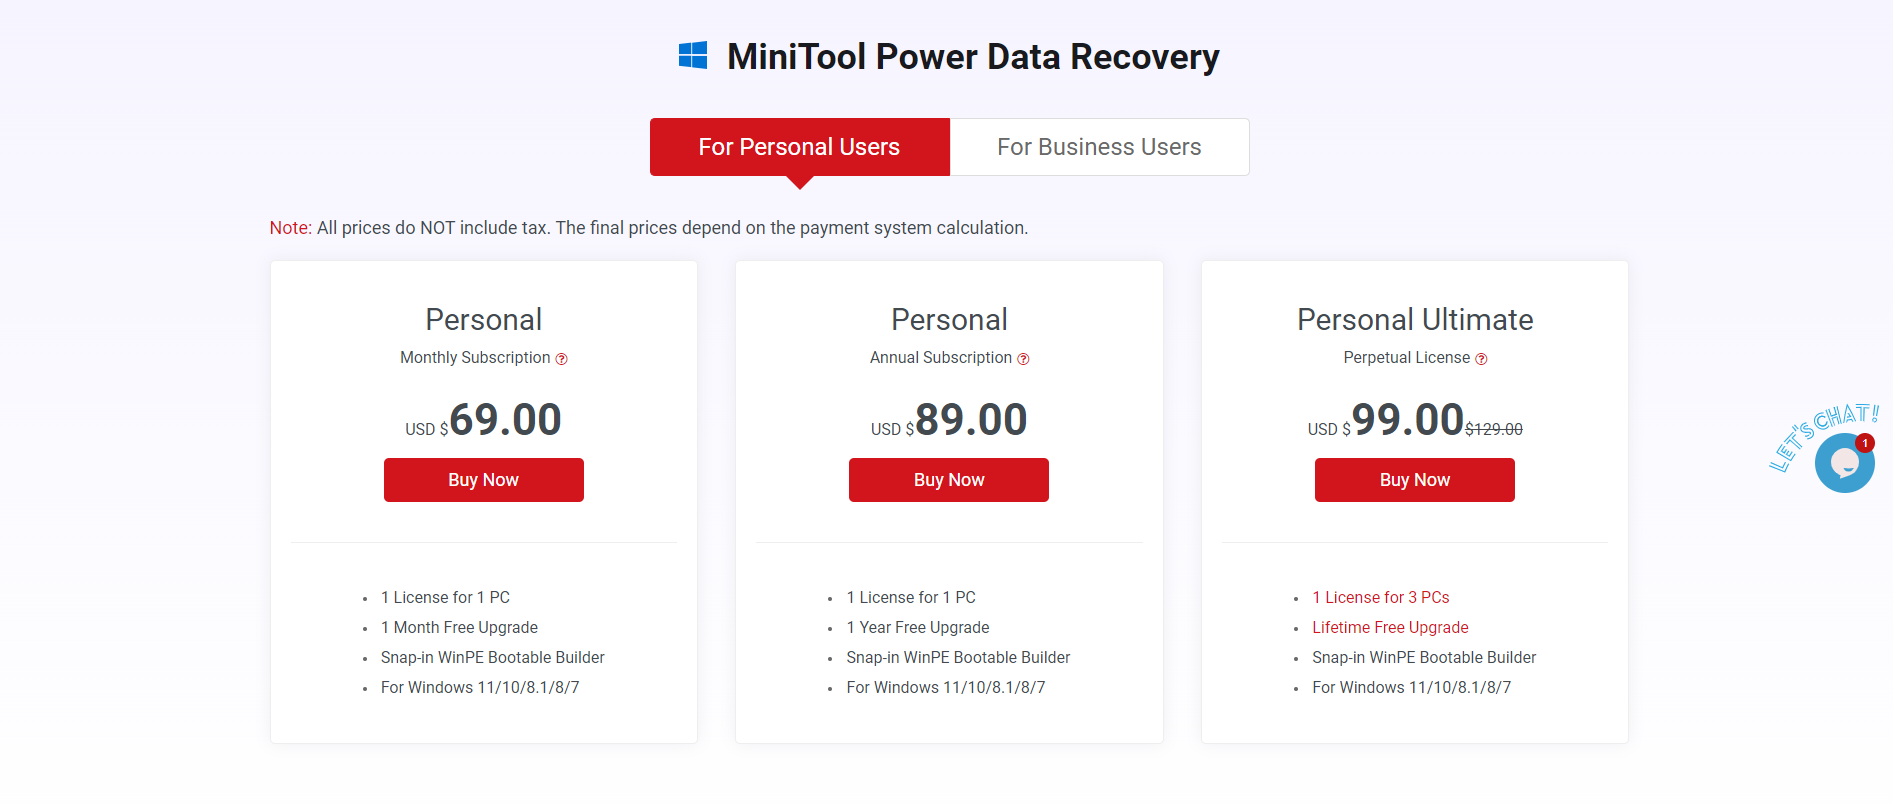Open the Let's Chat bubble icon
1893x810 pixels.
click(x=1844, y=463)
